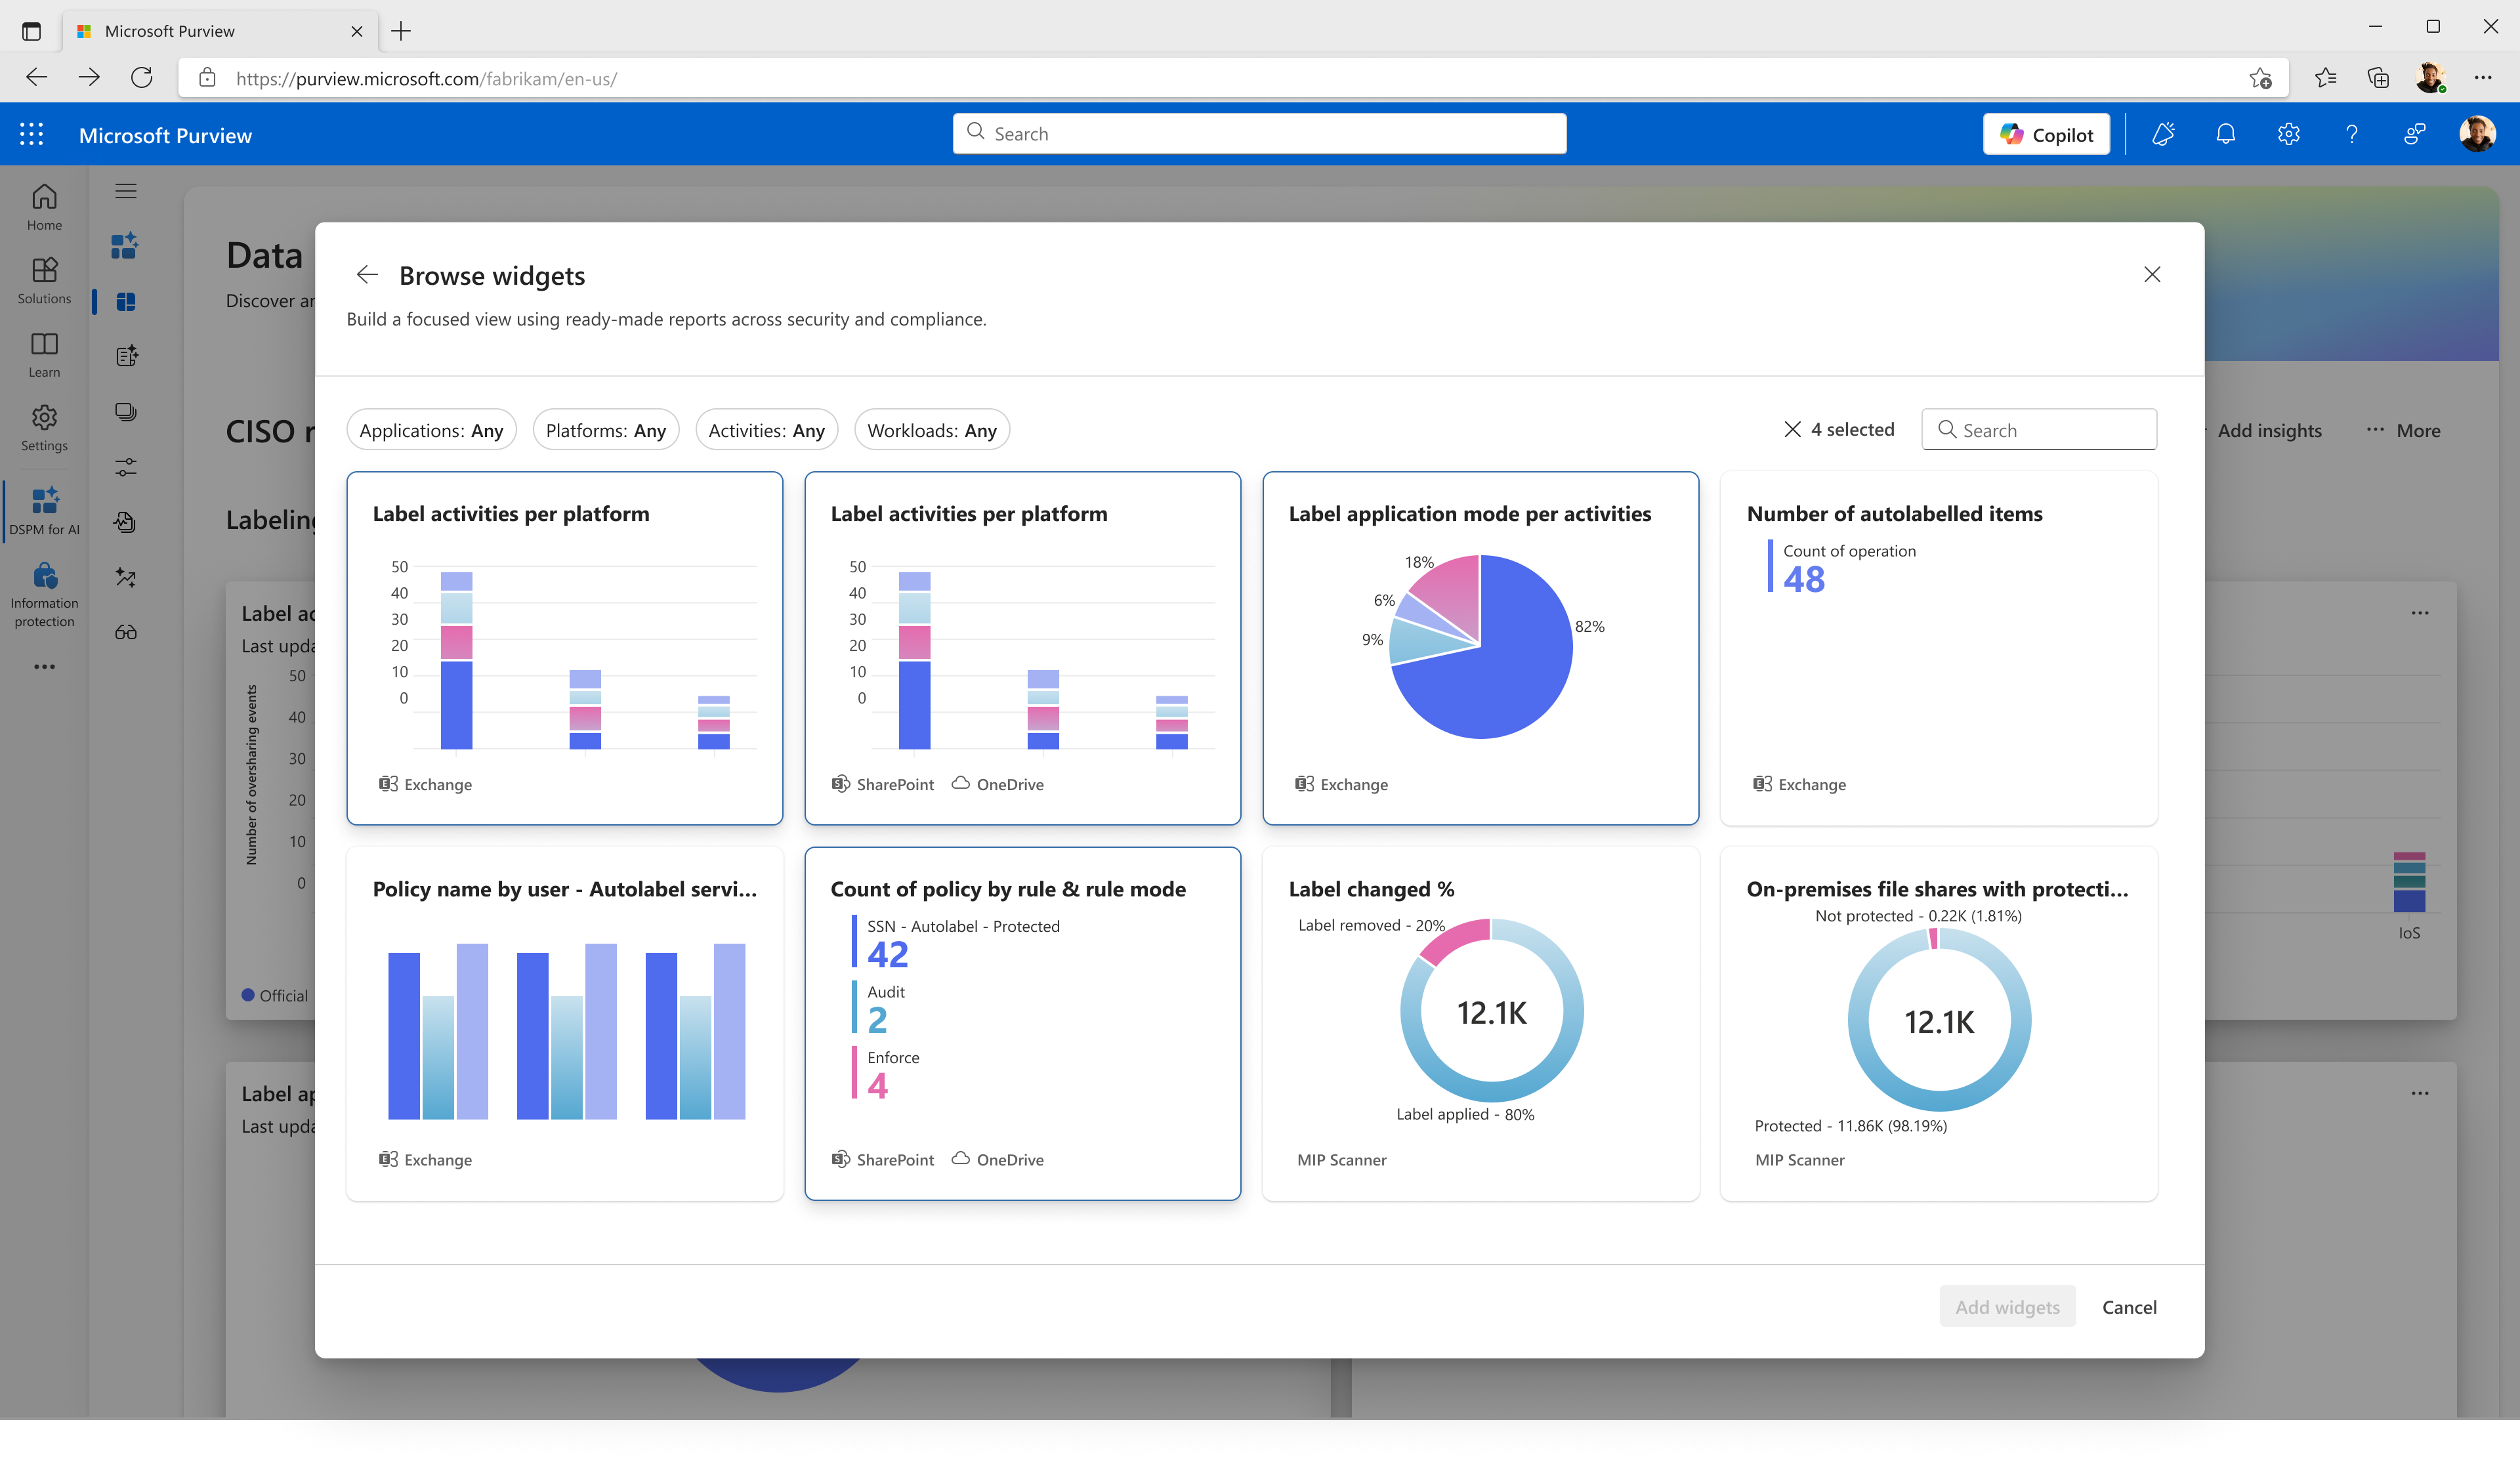Open the Platforms: Any filter
Image resolution: width=2520 pixels, height=1468 pixels.
click(606, 430)
